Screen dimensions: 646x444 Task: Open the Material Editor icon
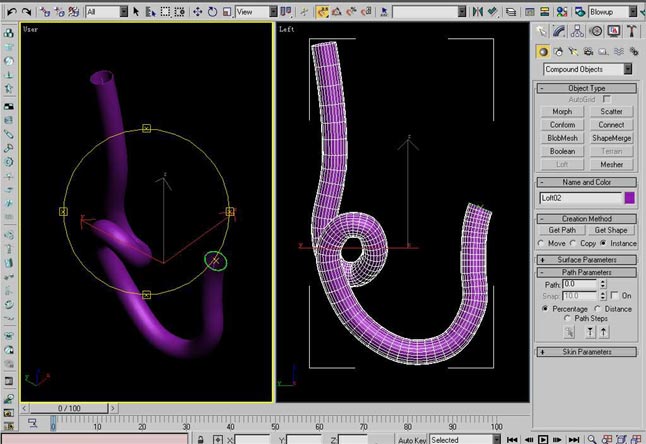tap(562, 12)
